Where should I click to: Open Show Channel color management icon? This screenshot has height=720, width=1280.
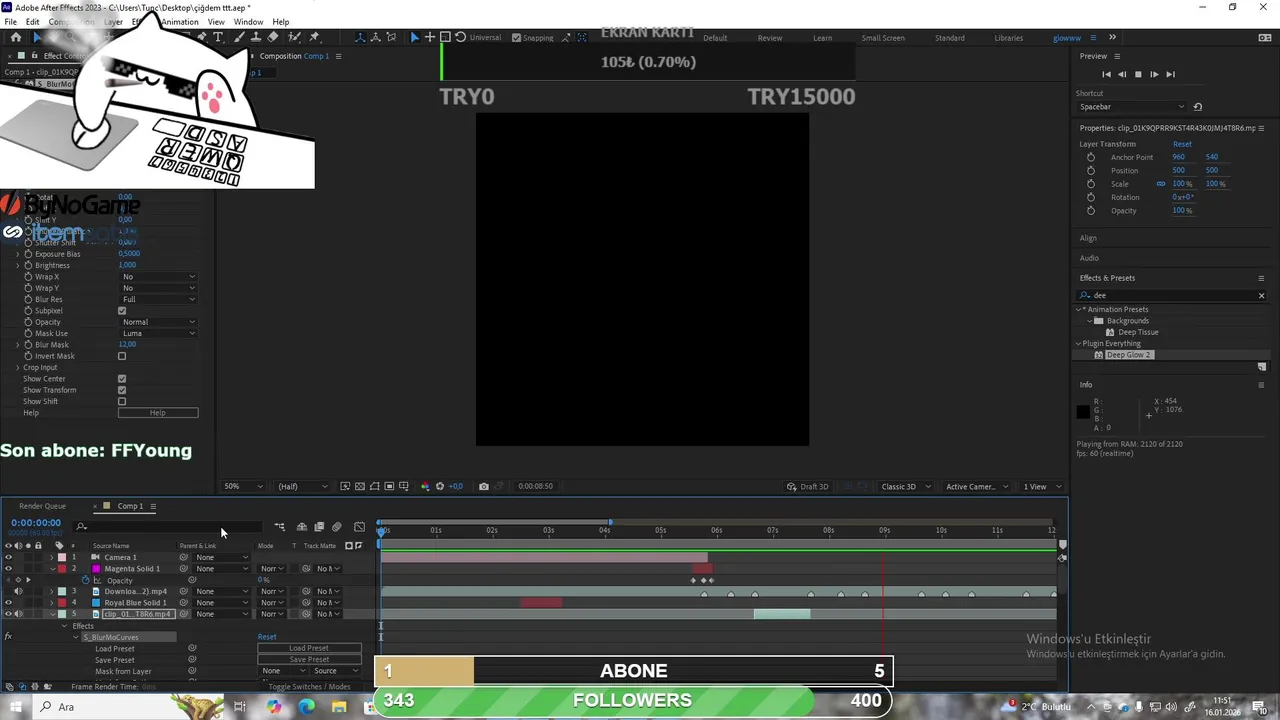point(425,487)
